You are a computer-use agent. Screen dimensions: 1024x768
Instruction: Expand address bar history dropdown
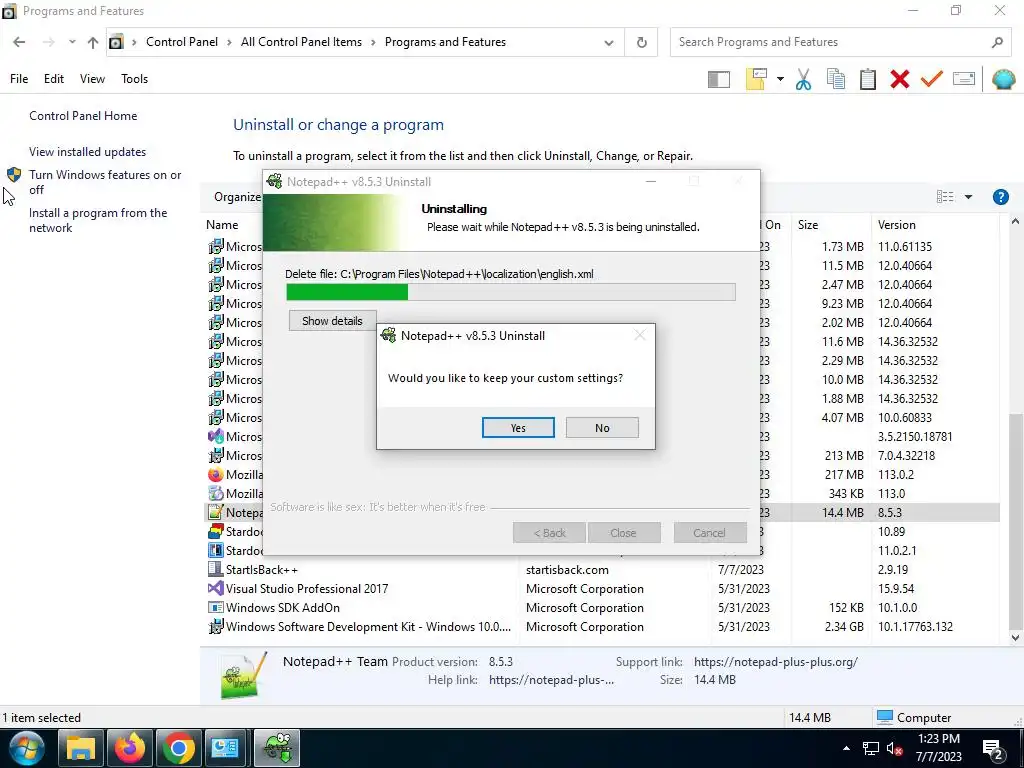(609, 42)
